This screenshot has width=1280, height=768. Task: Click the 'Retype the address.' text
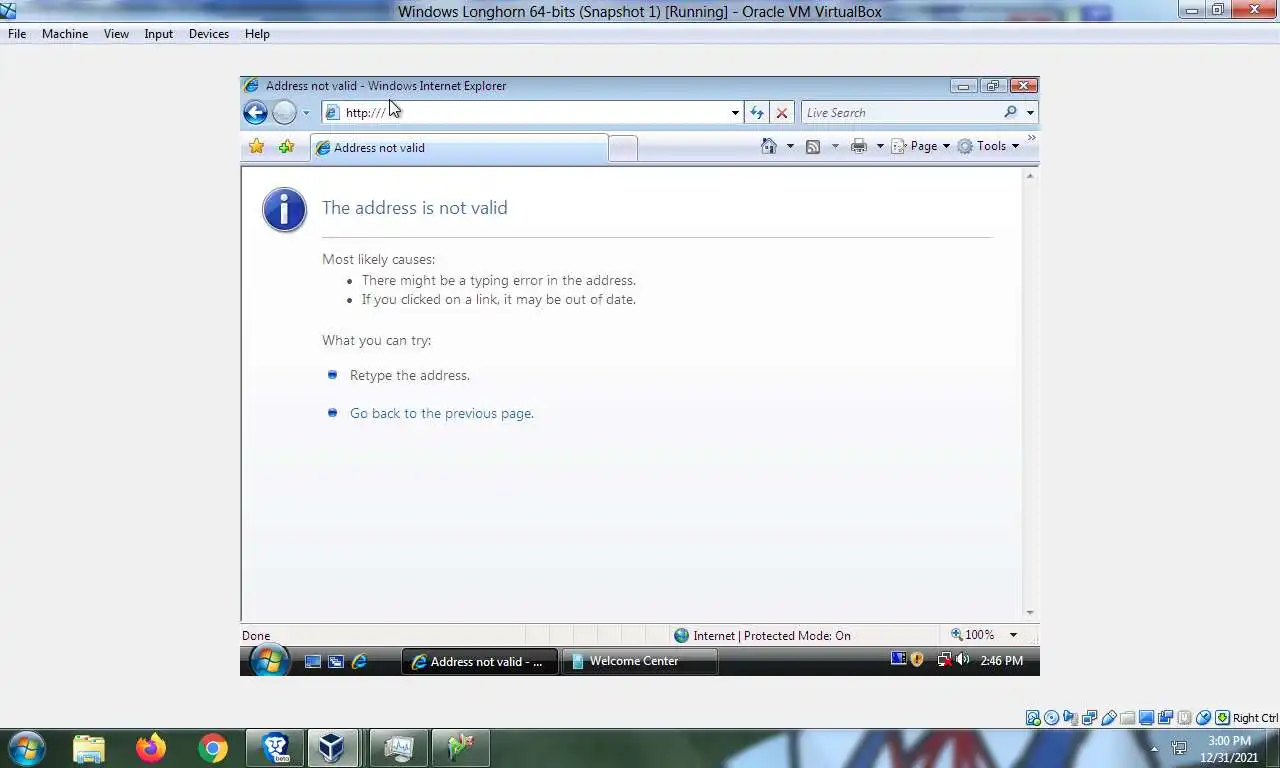pos(410,375)
